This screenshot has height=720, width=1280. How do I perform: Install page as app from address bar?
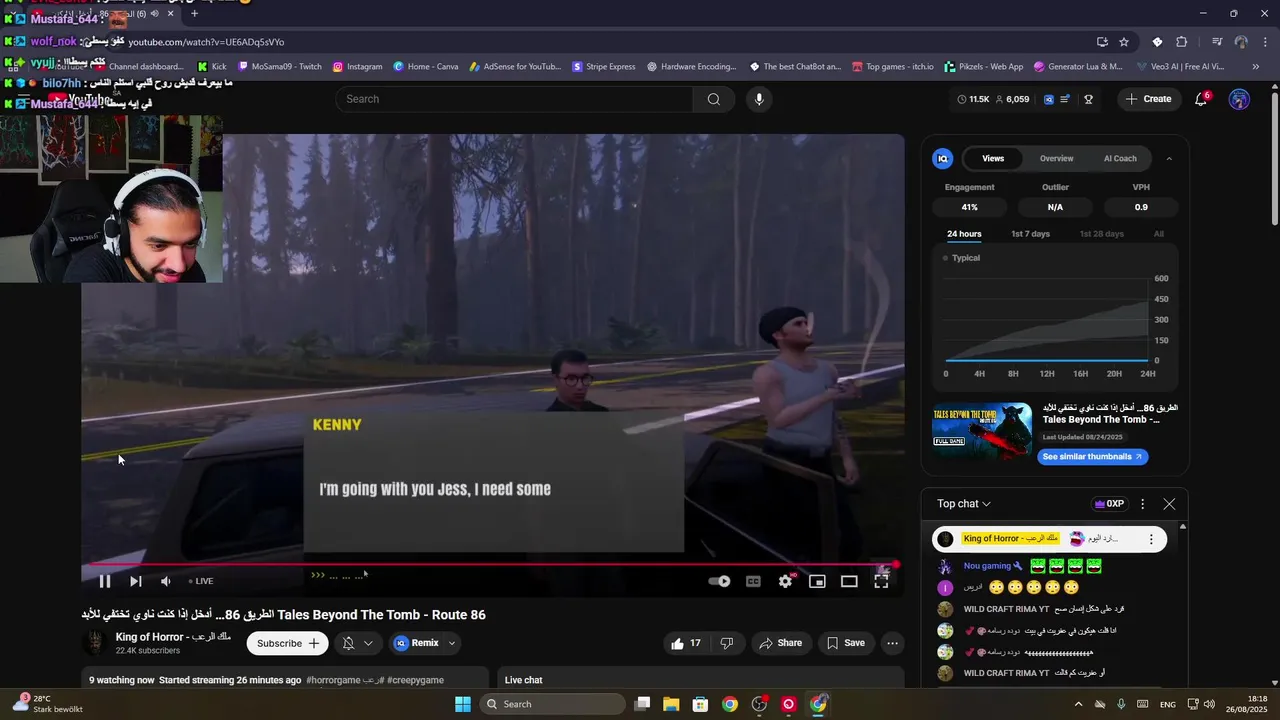1102,42
